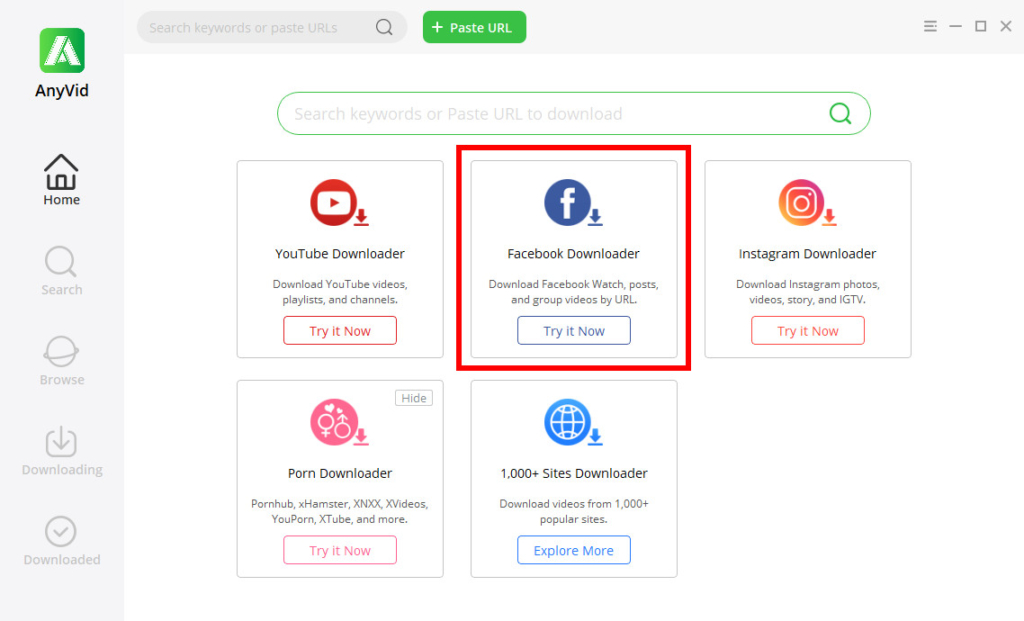The image size is (1024, 621).
Task: Close the AnyVid window
Action: (x=1006, y=26)
